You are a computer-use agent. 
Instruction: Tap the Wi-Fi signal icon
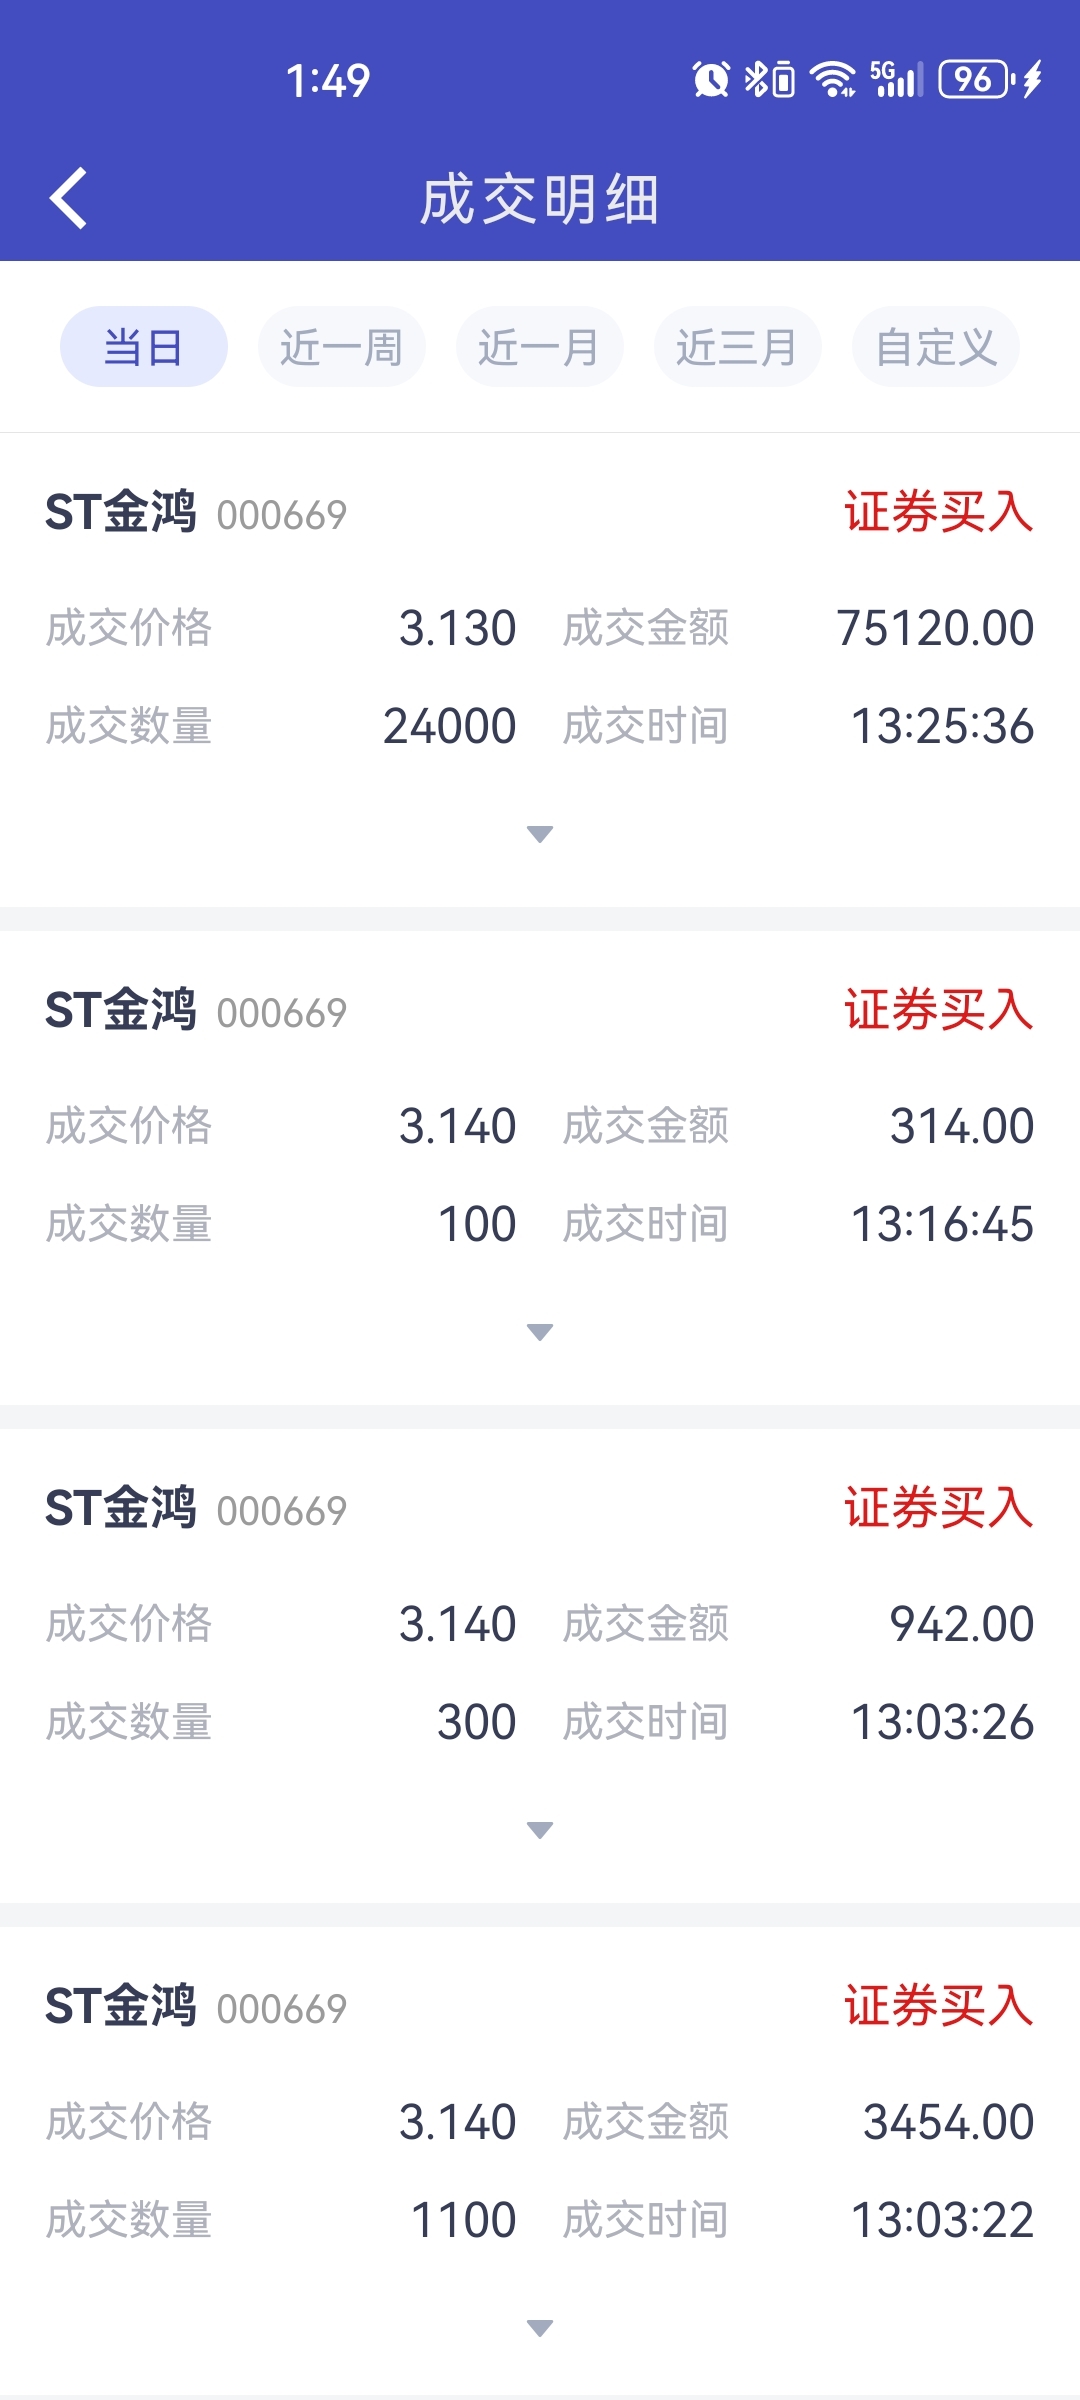[833, 79]
